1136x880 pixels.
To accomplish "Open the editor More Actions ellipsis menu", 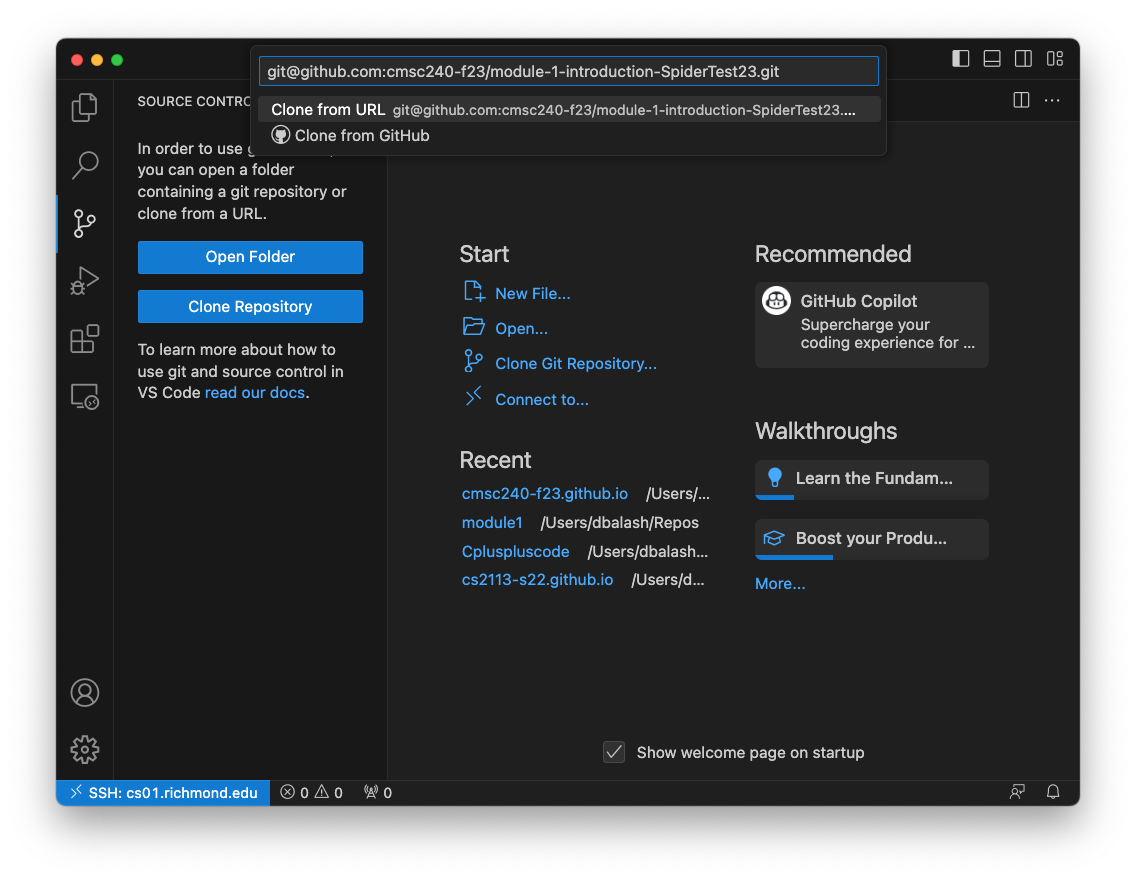I will point(1052,100).
